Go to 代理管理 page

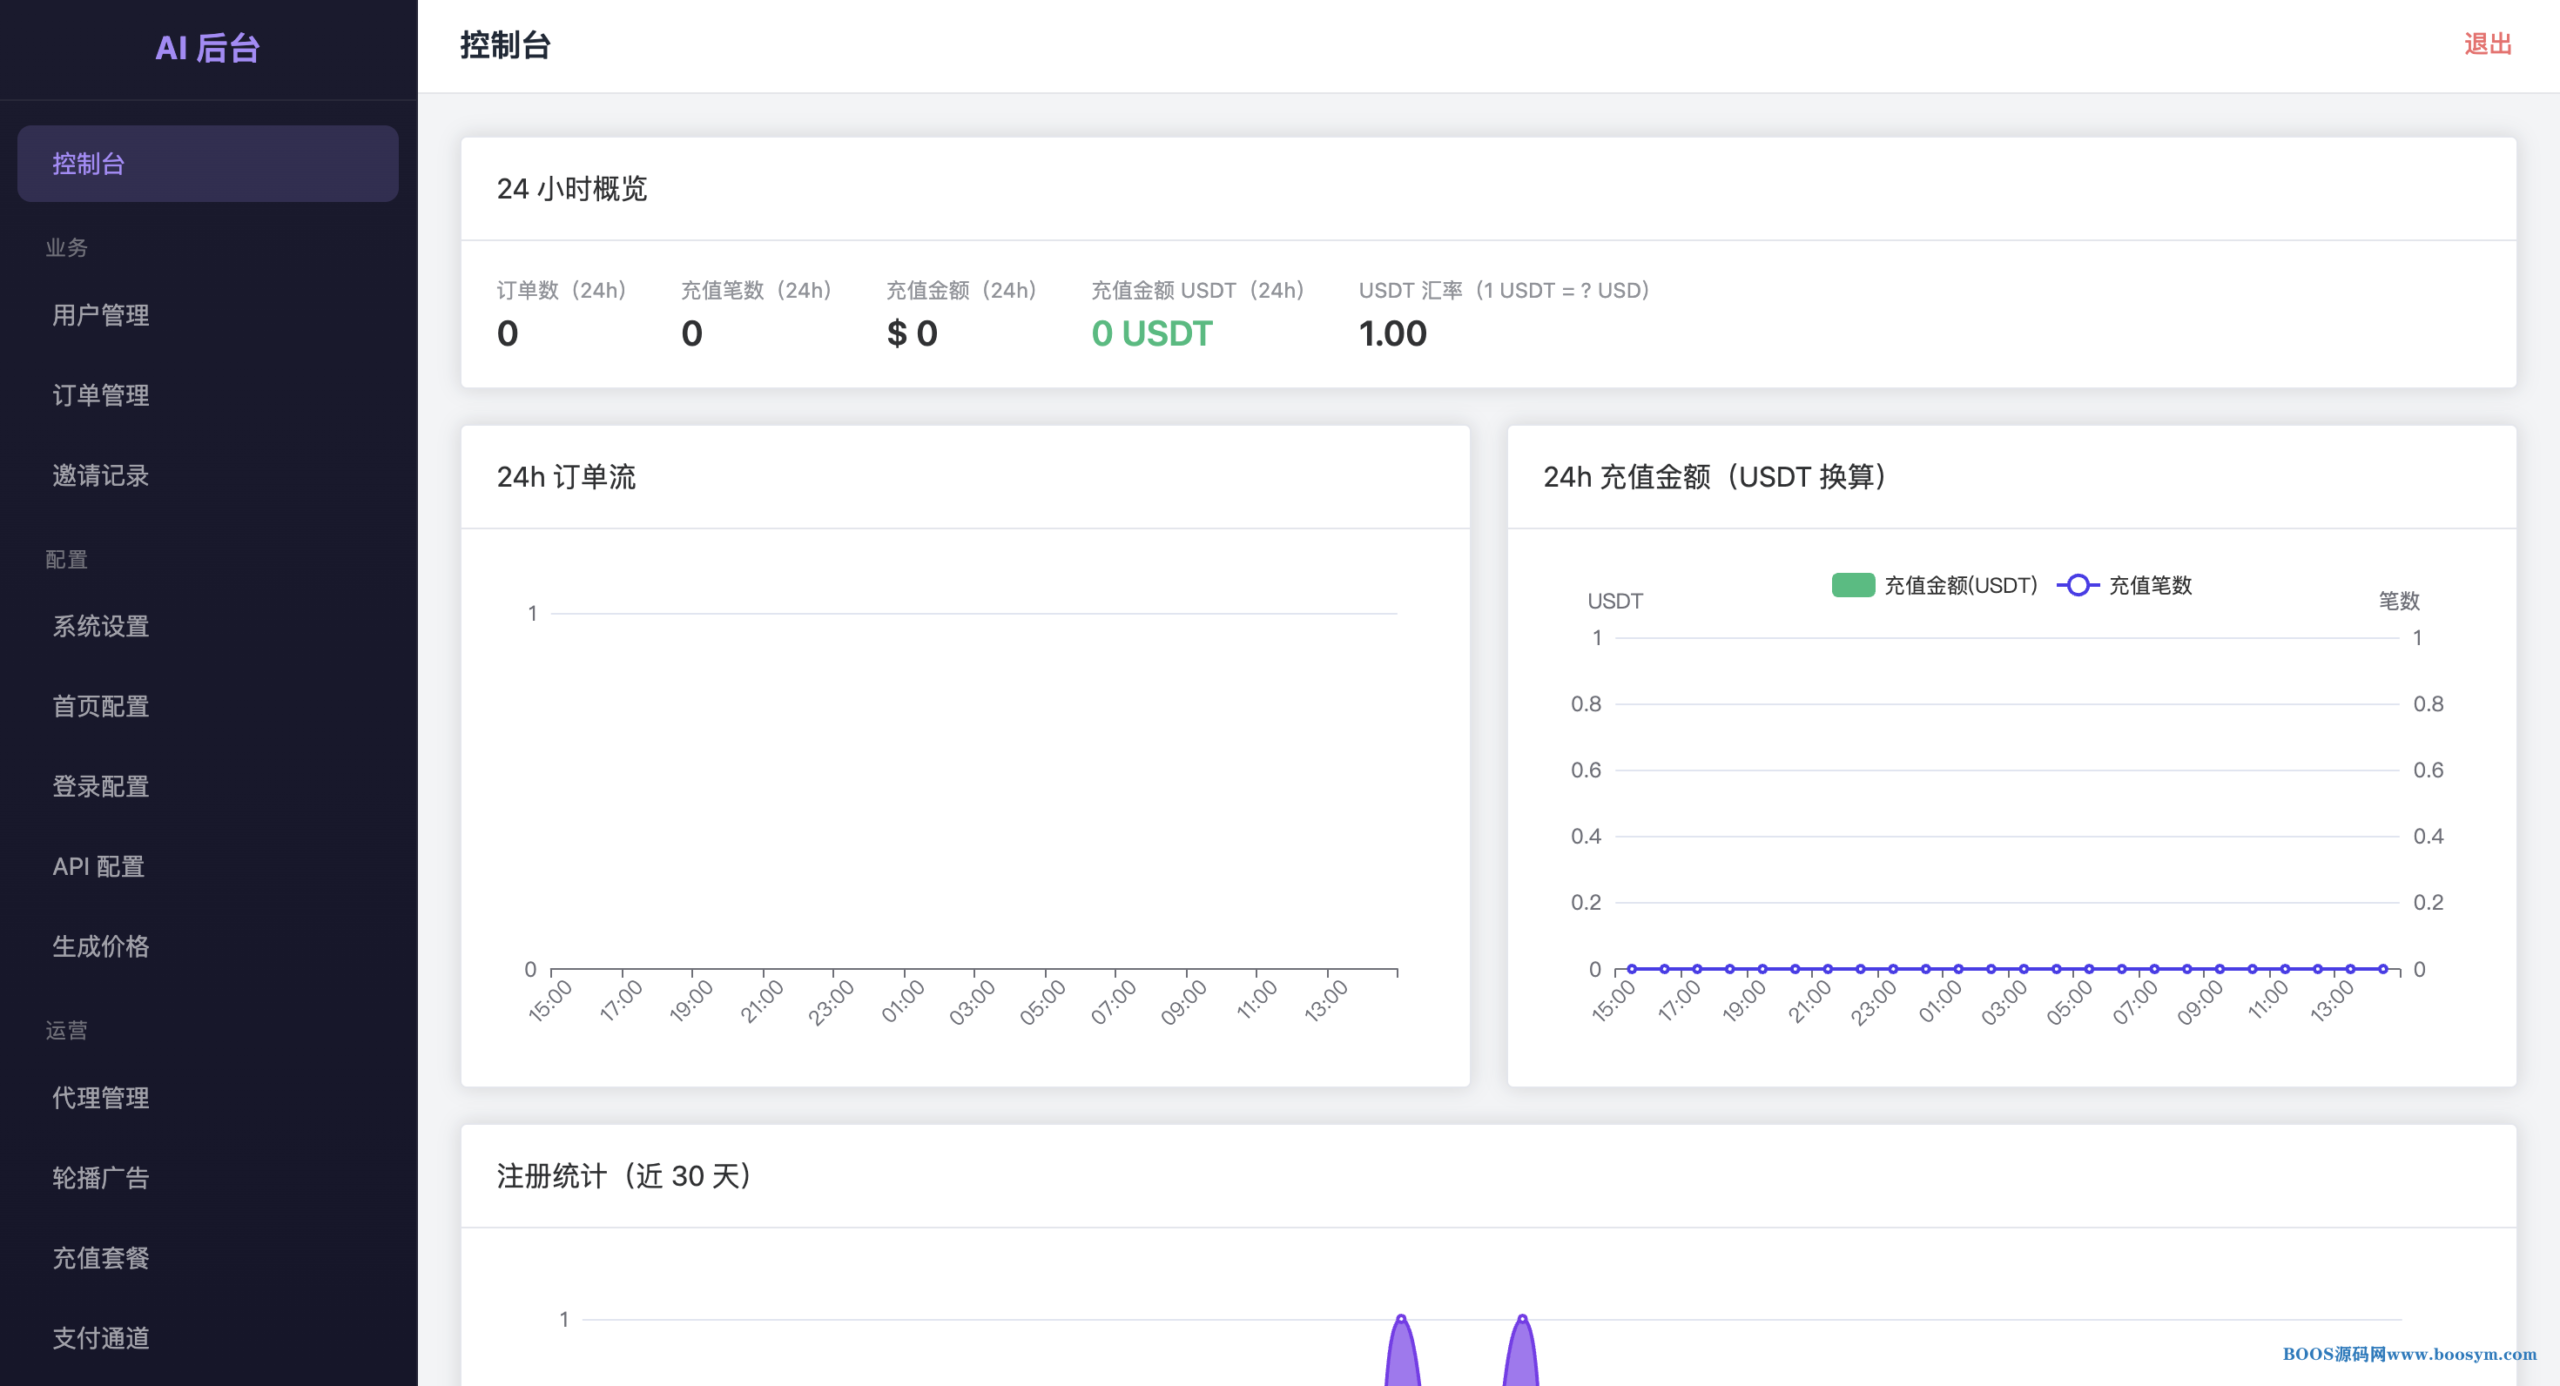[101, 1097]
